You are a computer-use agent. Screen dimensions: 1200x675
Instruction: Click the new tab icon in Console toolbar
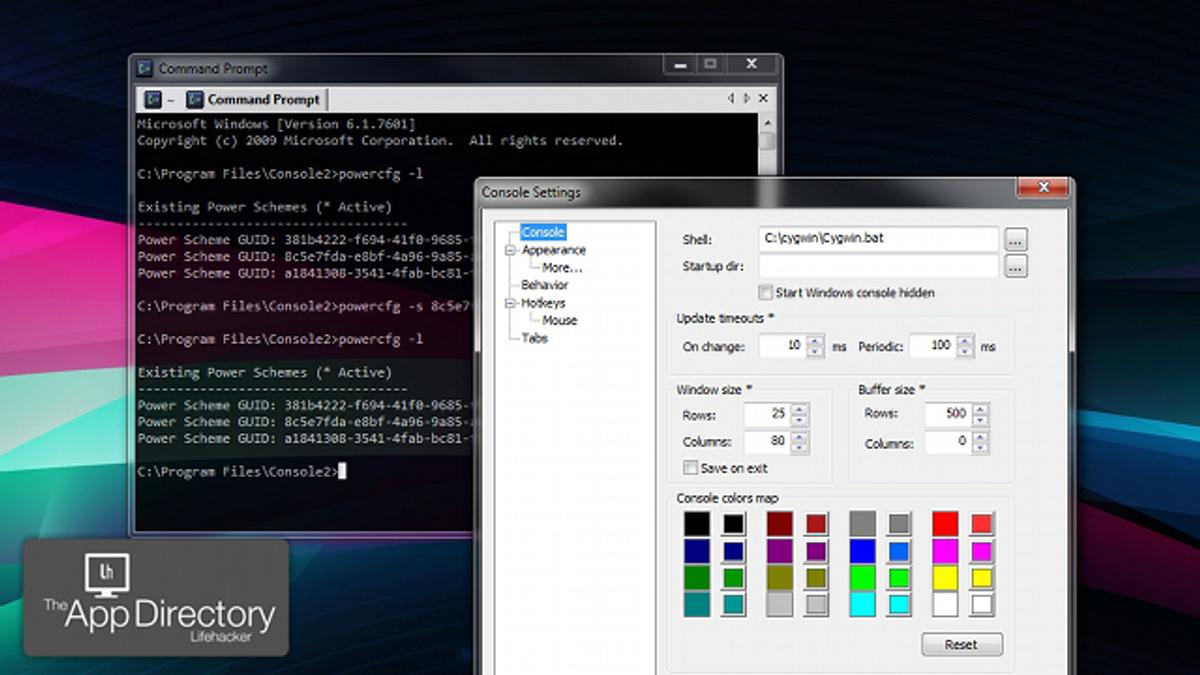click(153, 100)
